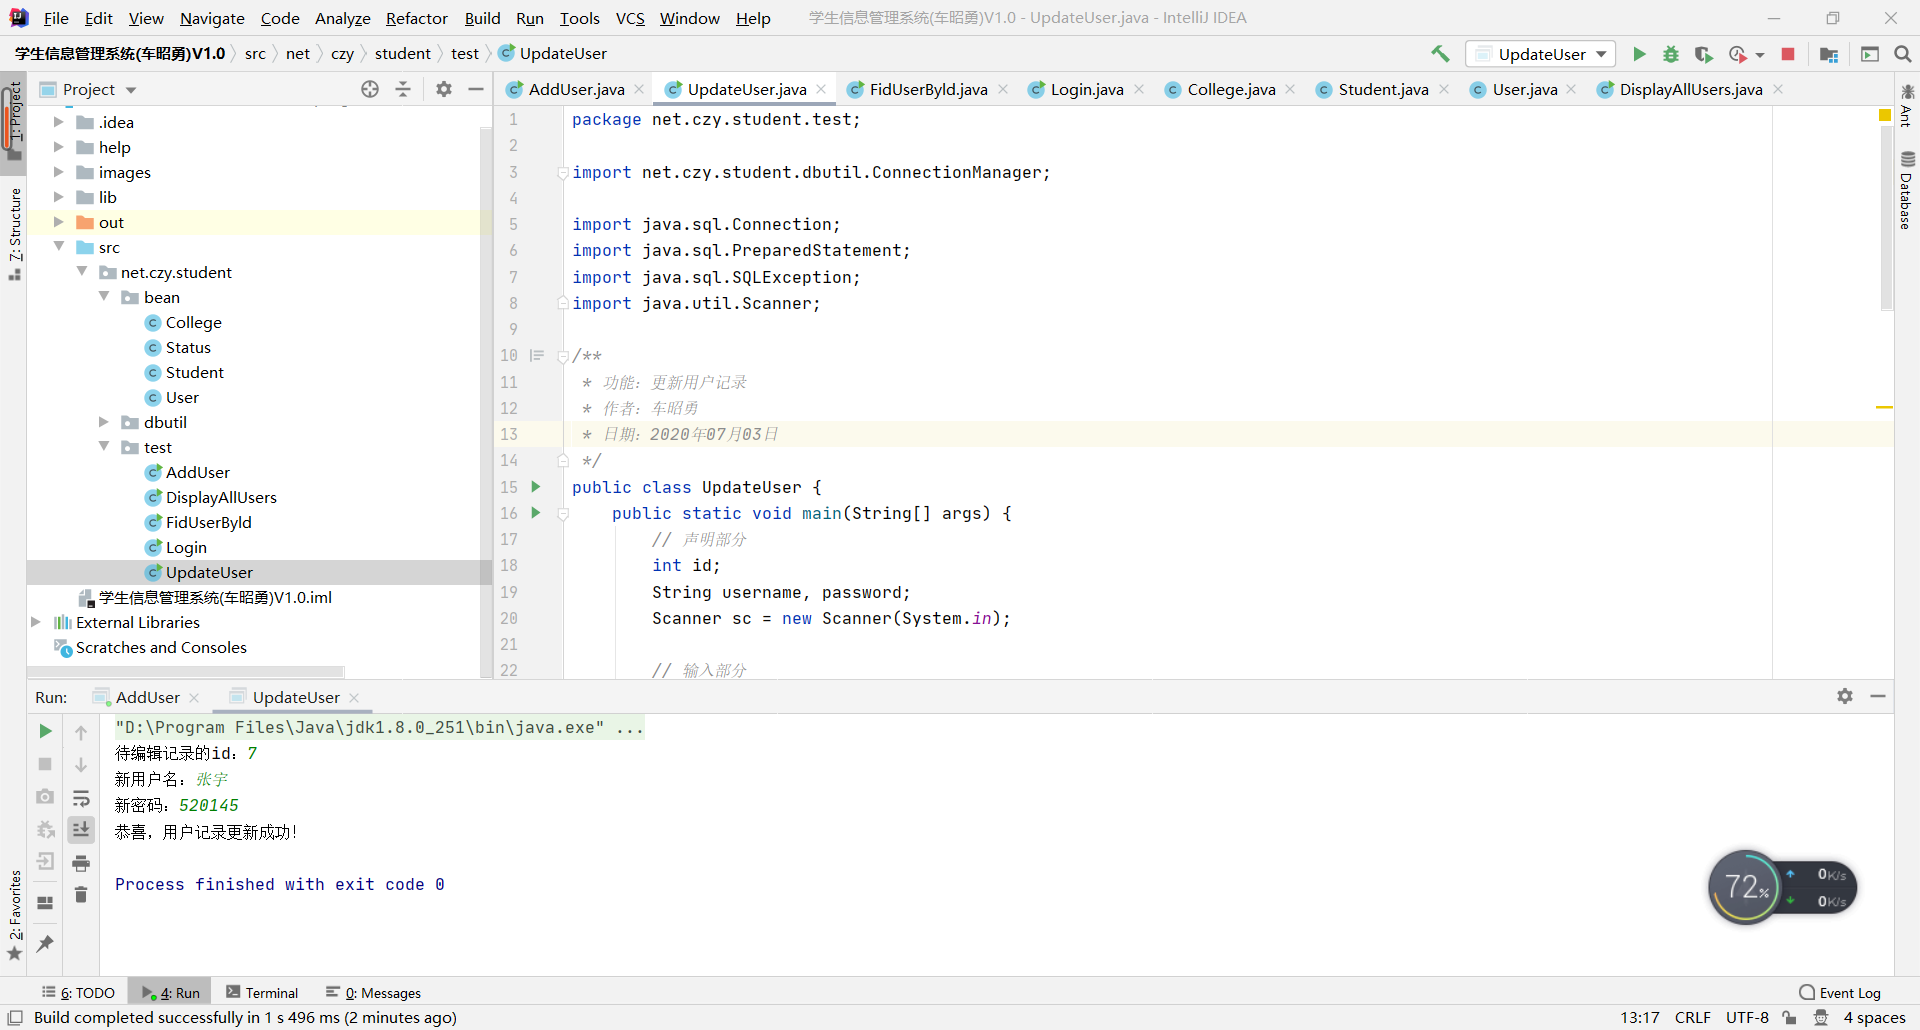
Task: Collapse all in Project panel
Action: pos(403,89)
